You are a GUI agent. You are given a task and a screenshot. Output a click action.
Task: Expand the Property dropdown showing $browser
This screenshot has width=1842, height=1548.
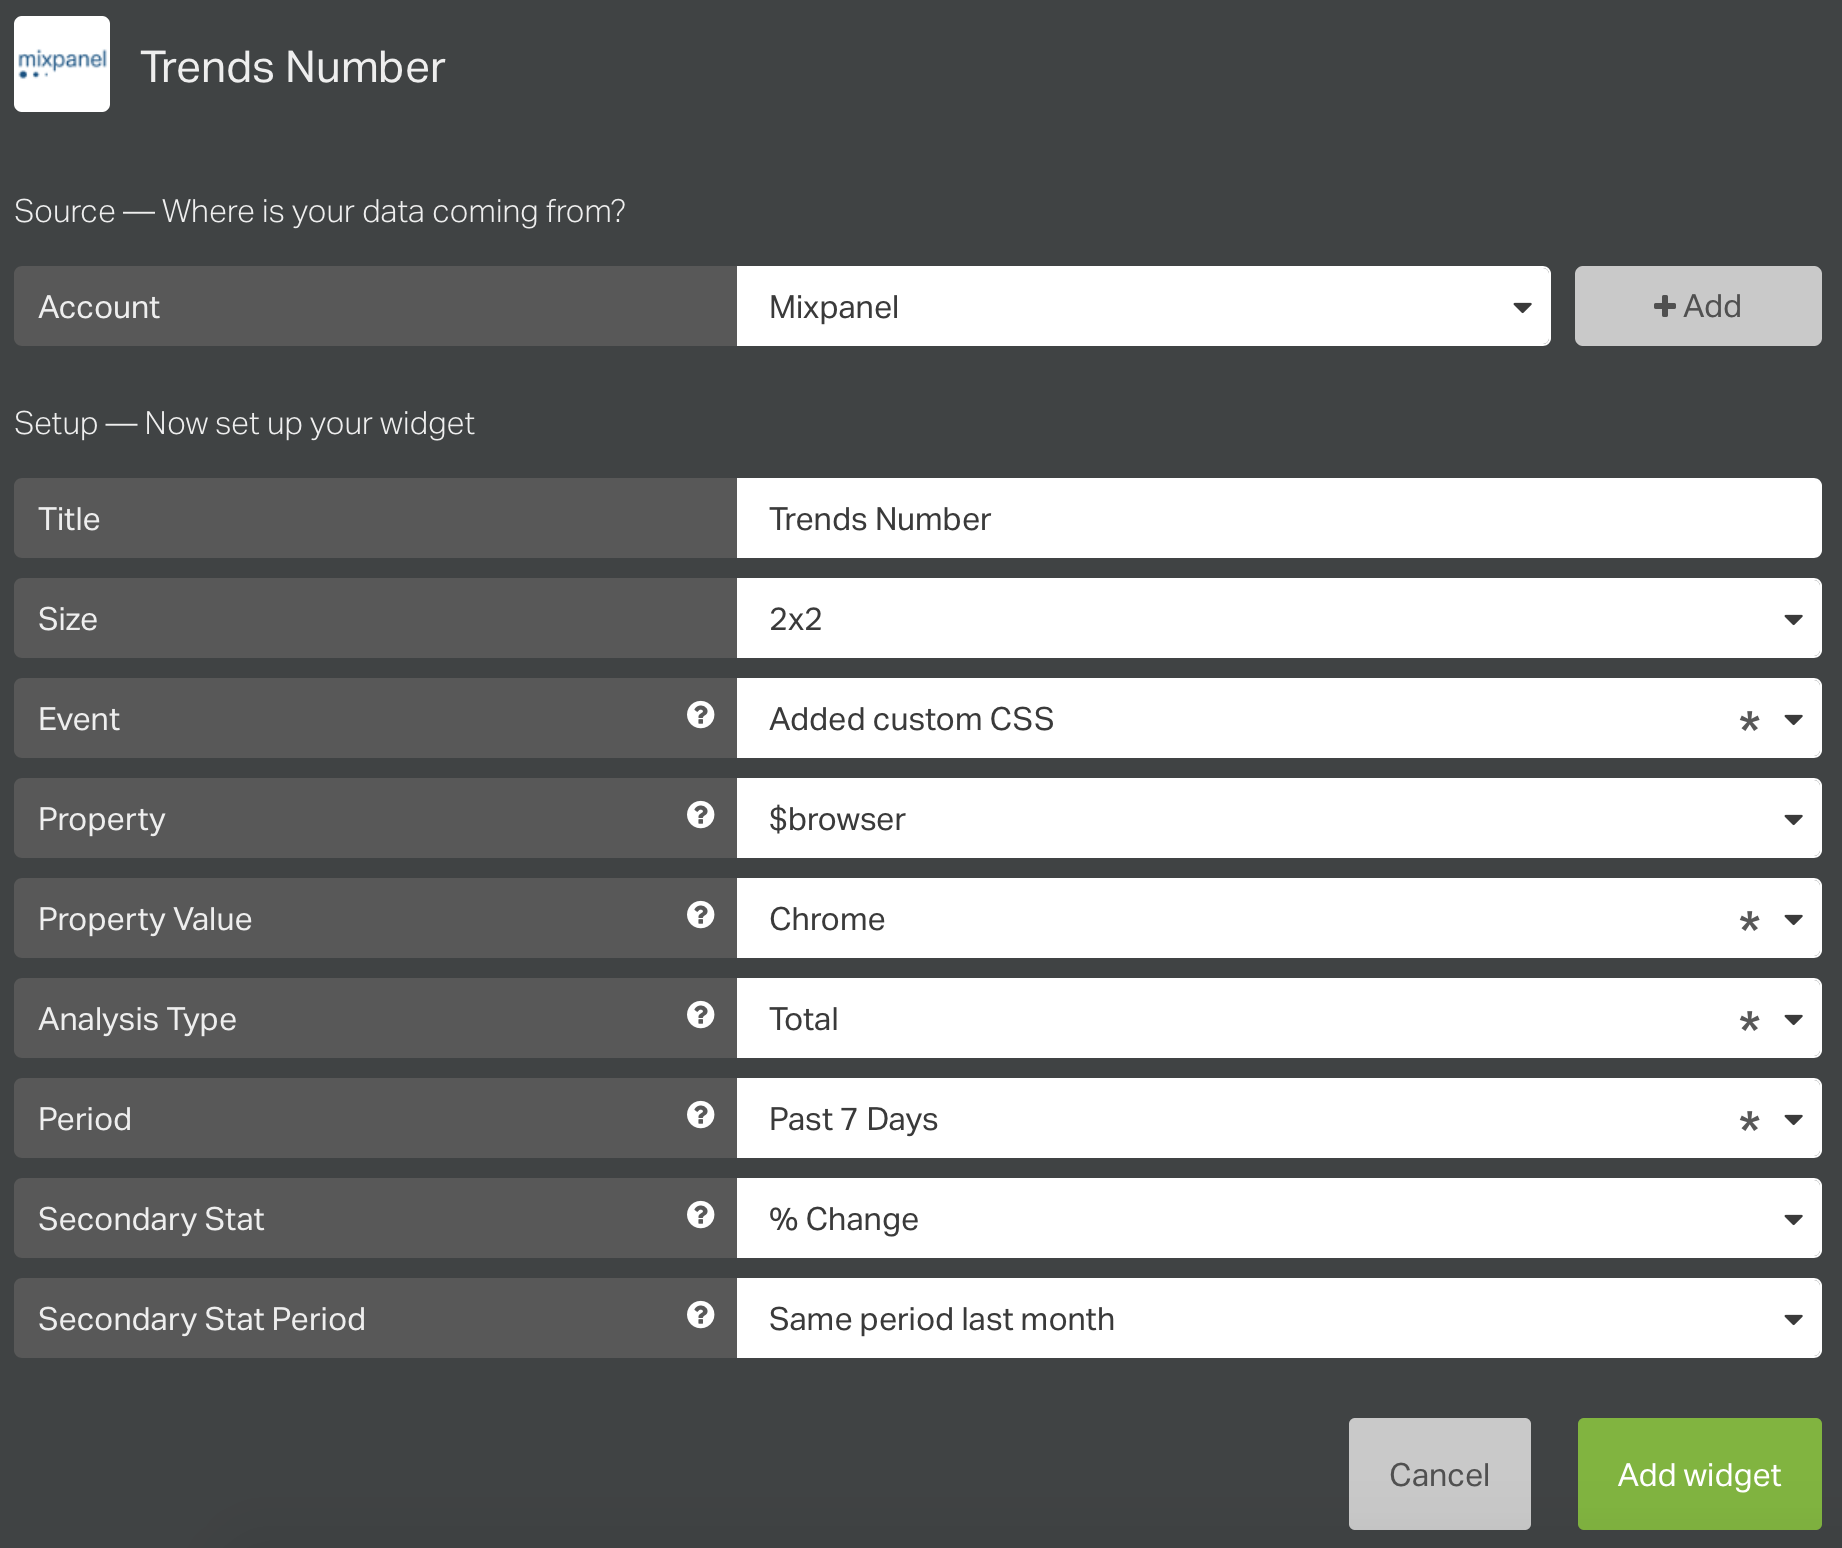(x=1279, y=818)
